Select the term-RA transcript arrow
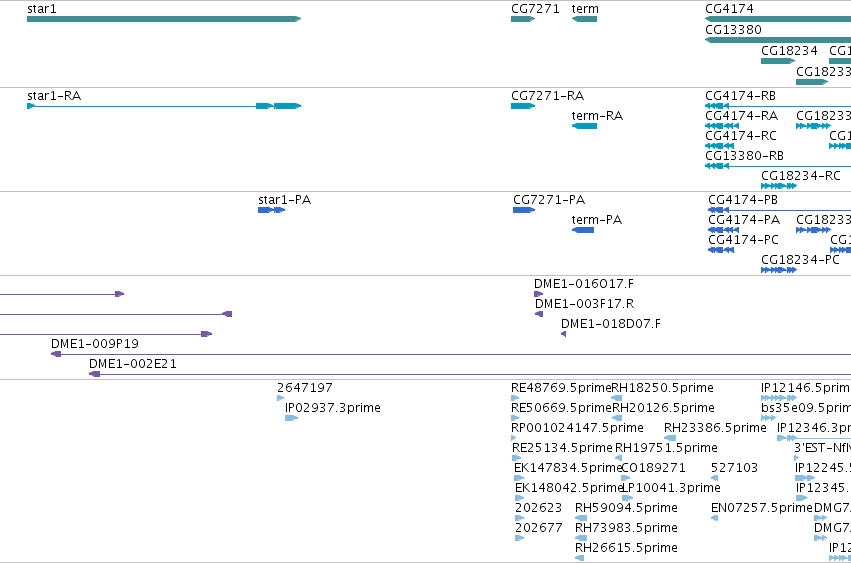This screenshot has width=851, height=563. point(585,126)
